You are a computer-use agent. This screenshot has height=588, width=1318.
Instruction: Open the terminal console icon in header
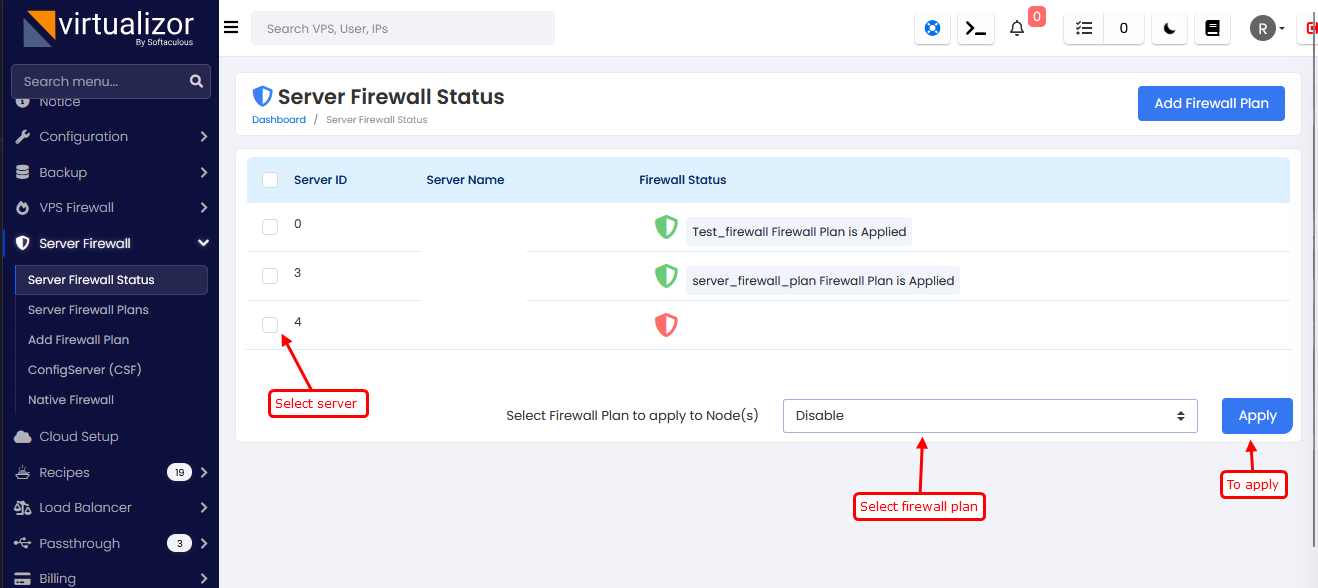[x=975, y=29]
